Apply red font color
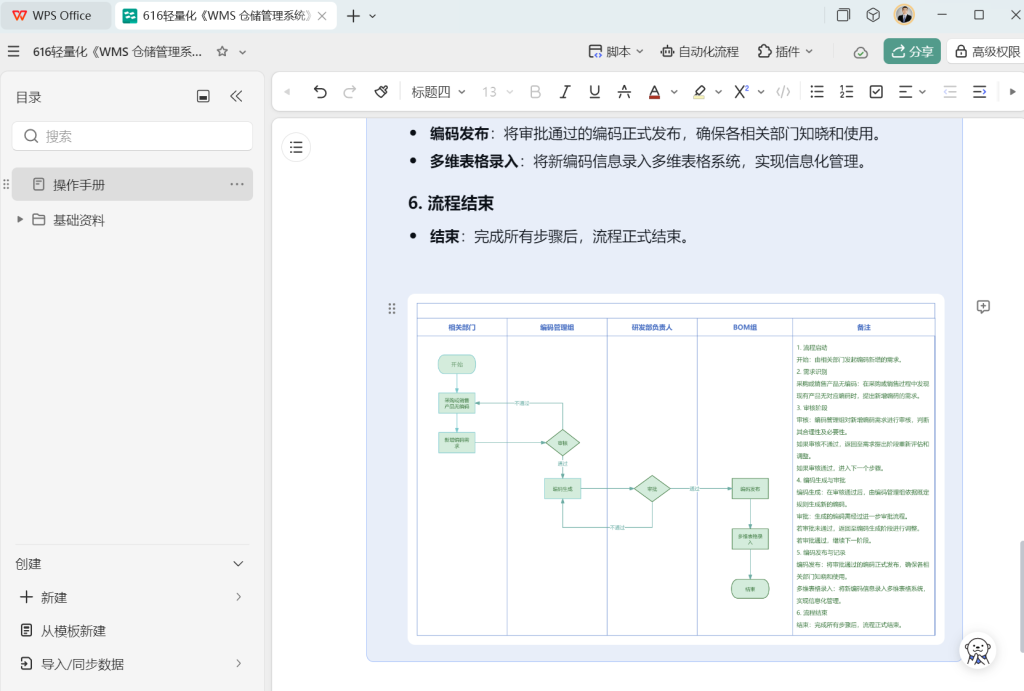The image size is (1024, 691). point(654,92)
